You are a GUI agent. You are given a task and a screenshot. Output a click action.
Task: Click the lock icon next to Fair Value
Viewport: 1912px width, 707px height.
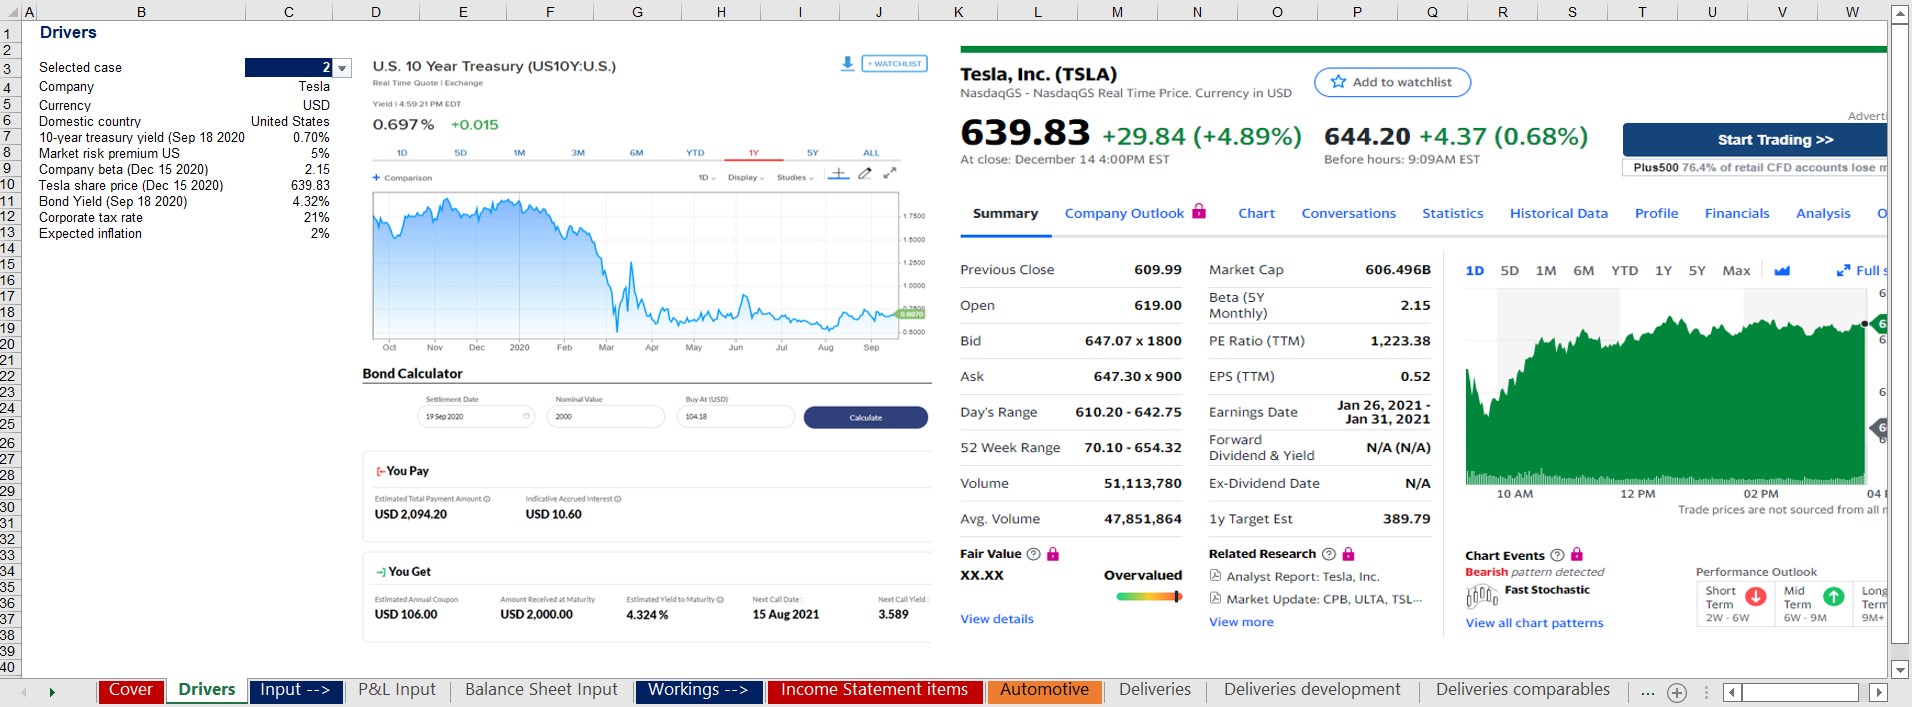pos(1053,554)
